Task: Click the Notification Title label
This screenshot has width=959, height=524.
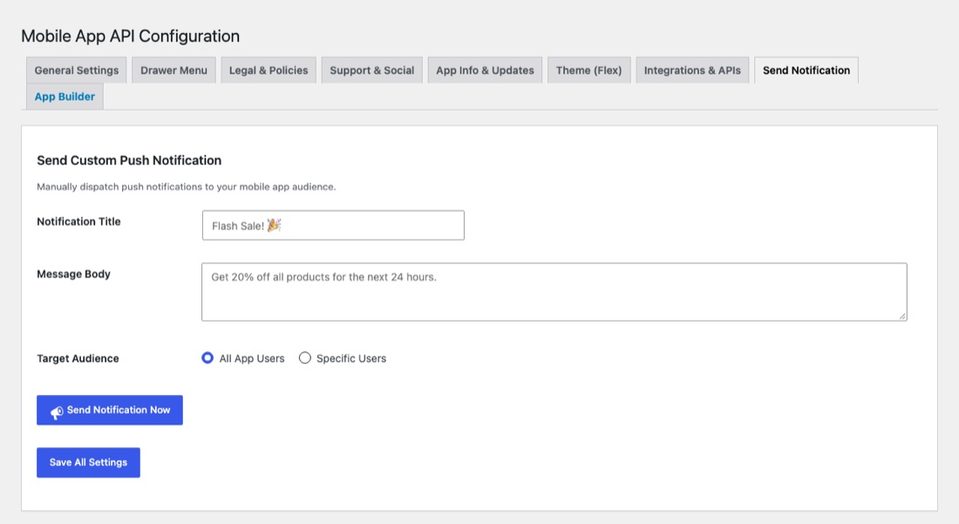Action: (x=79, y=221)
